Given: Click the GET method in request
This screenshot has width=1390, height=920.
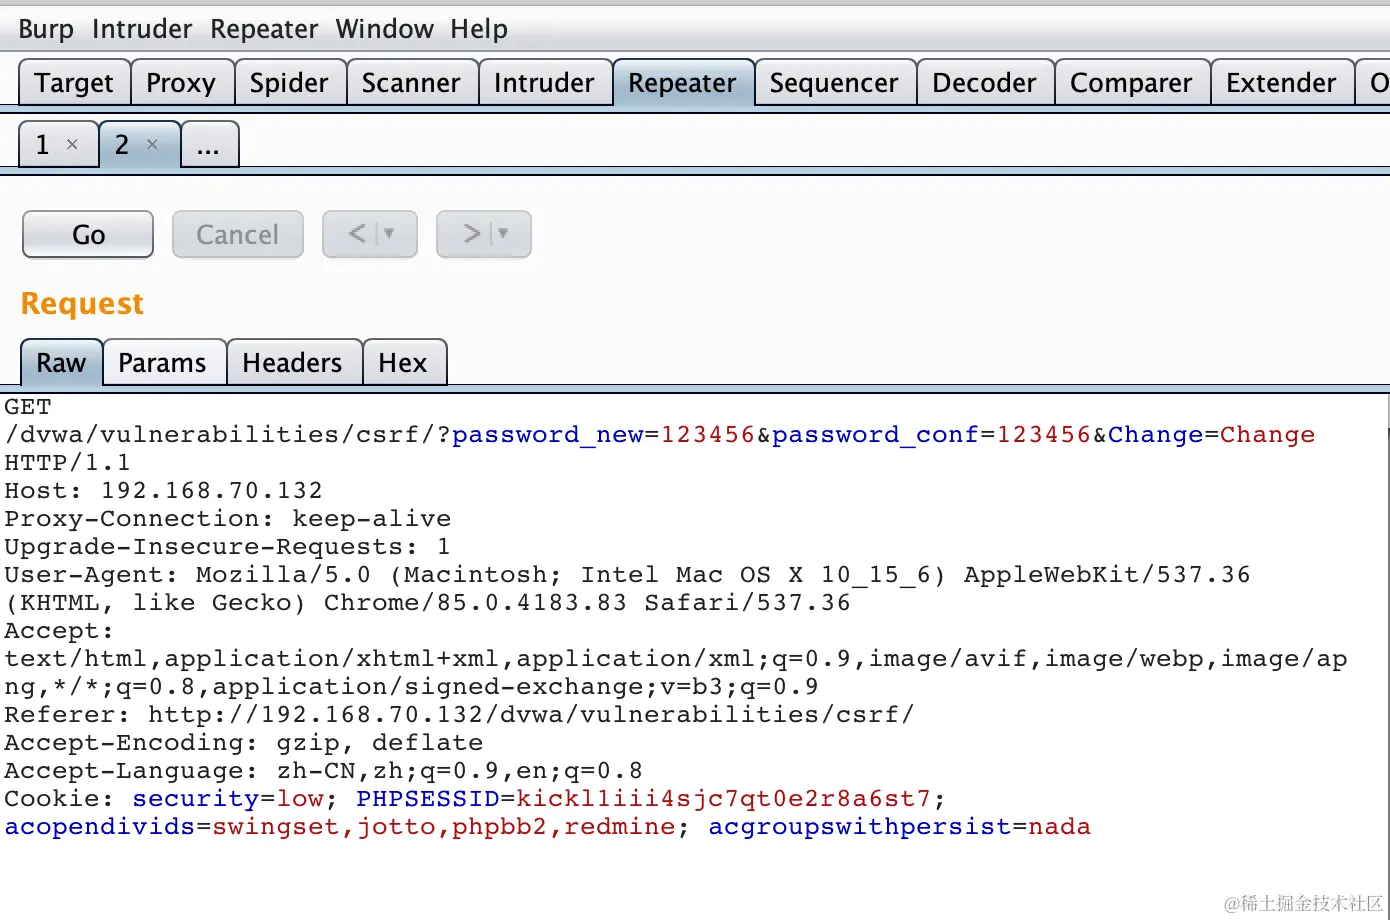Looking at the screenshot, I should tap(28, 407).
